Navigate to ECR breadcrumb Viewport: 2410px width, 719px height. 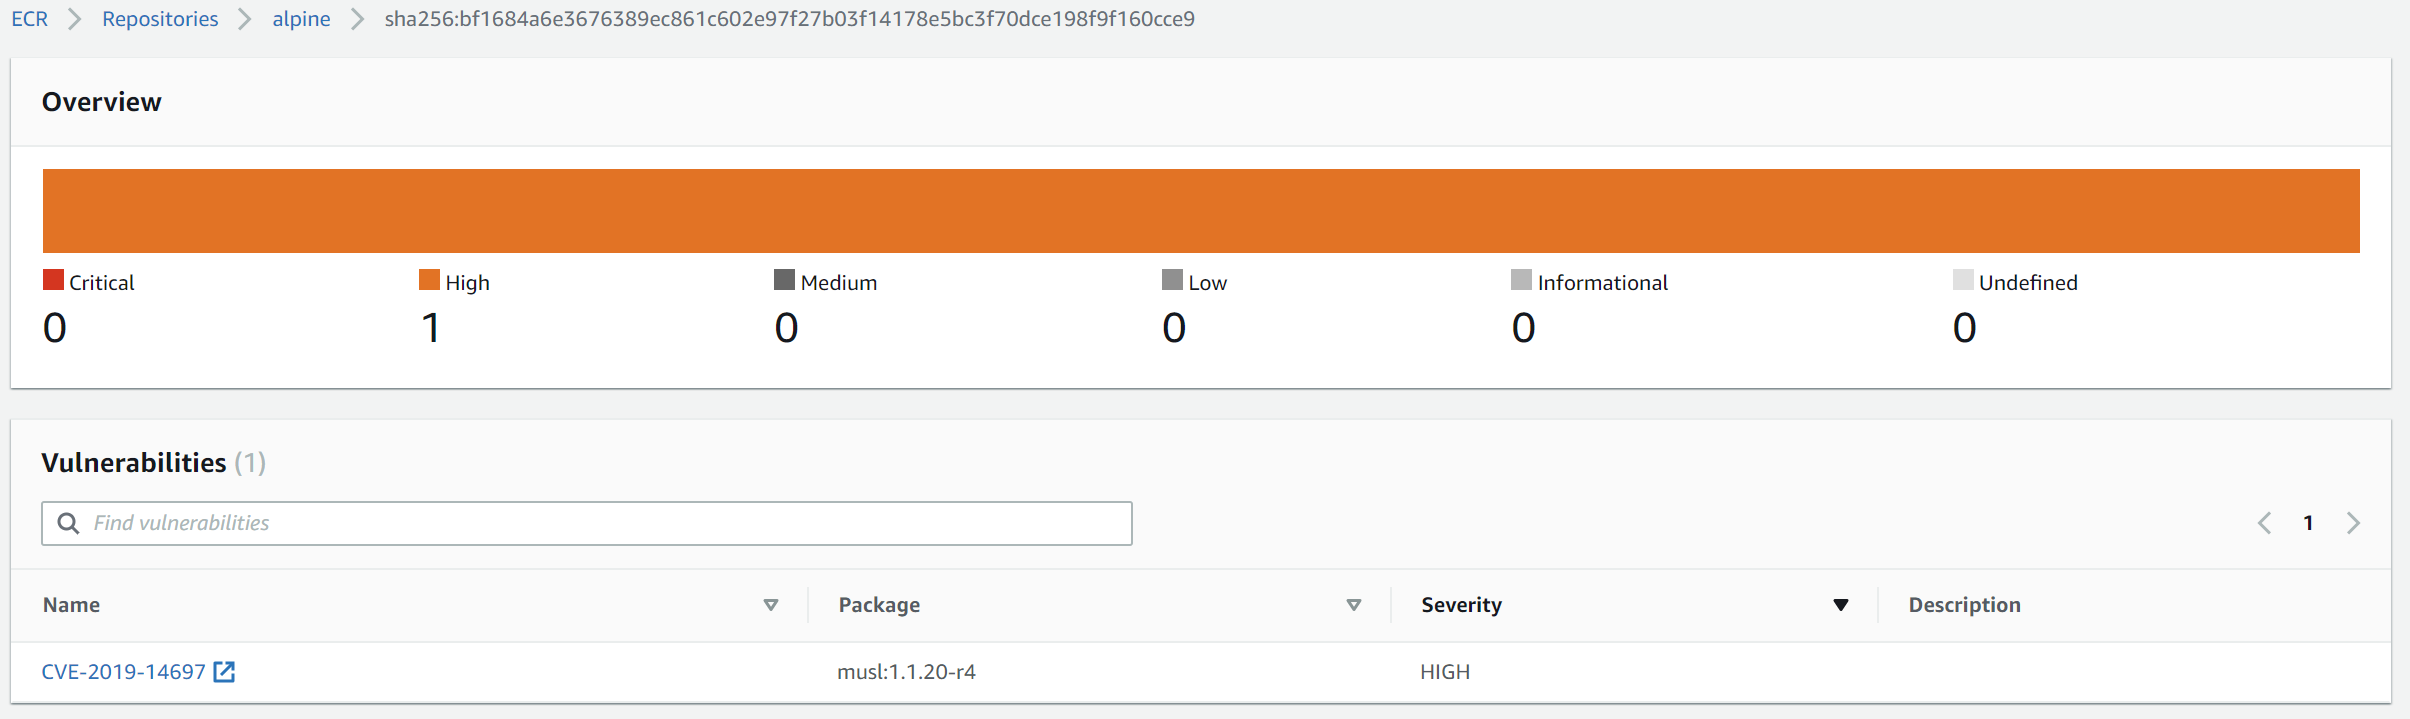tap(30, 19)
